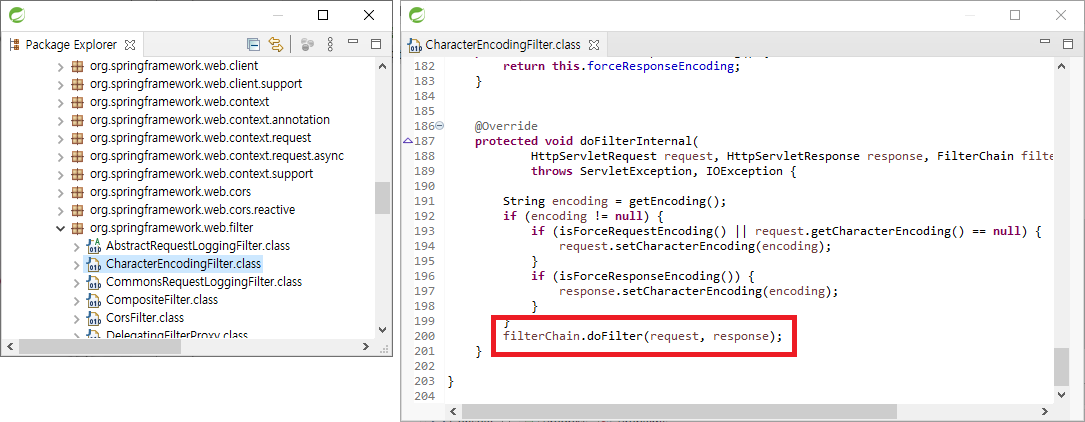
Task: Click scroll-right arrow in editor
Action: (1046, 411)
